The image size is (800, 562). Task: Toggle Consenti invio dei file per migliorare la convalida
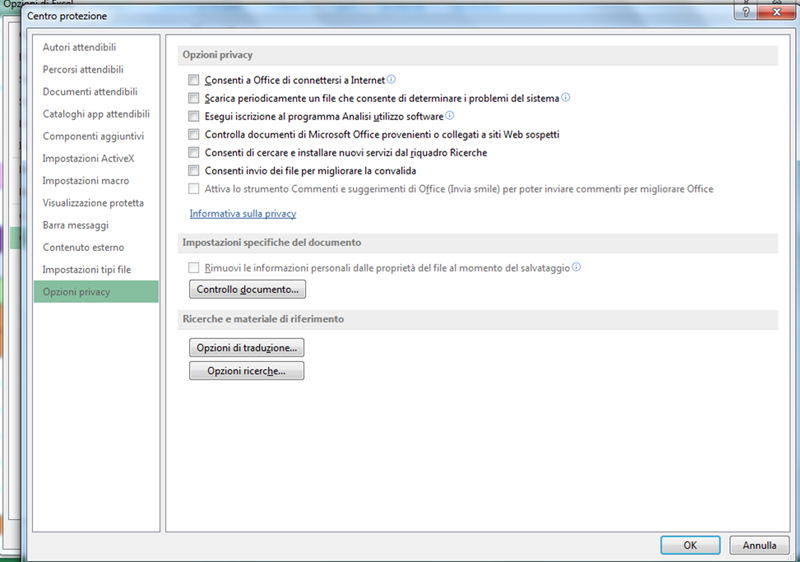tap(193, 170)
